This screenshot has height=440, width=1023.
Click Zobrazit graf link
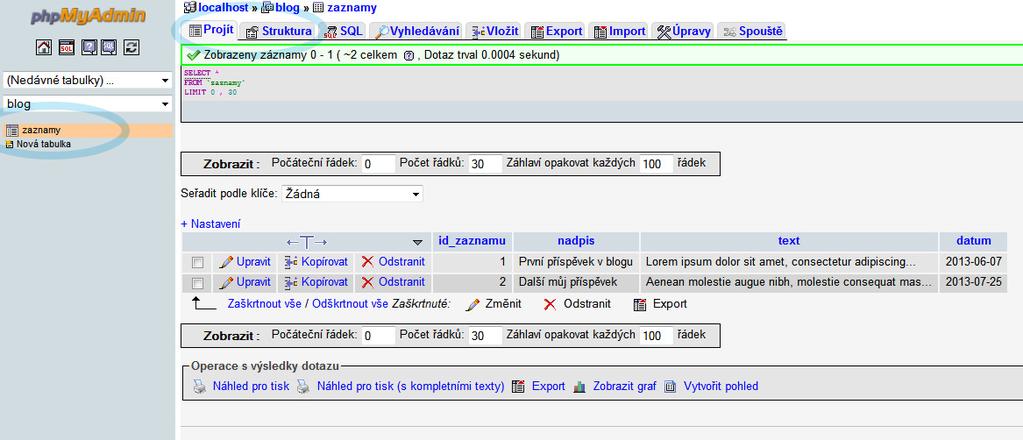(x=624, y=386)
